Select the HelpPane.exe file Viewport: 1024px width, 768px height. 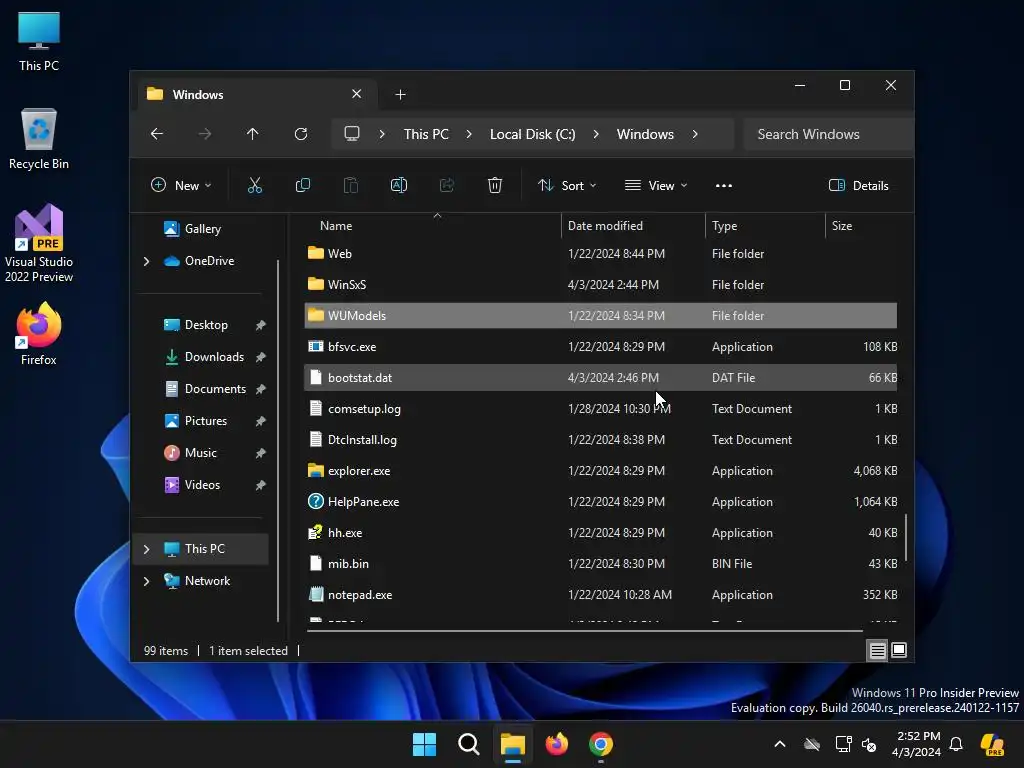[601, 502]
